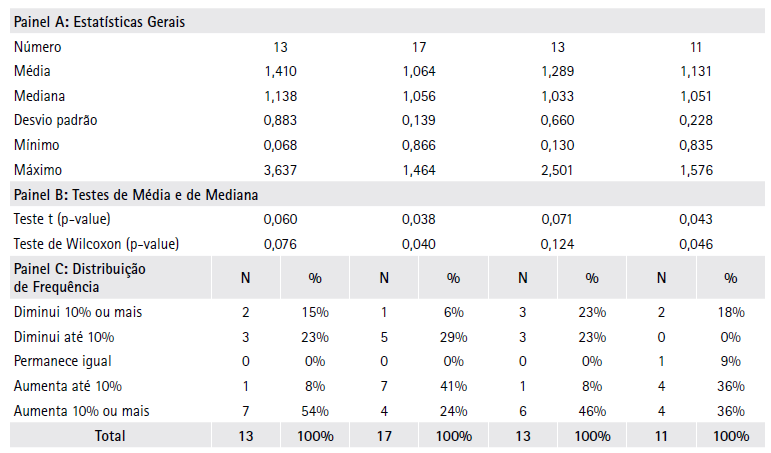Click the Total row label
This screenshot has width=771, height=453.
(x=110, y=436)
